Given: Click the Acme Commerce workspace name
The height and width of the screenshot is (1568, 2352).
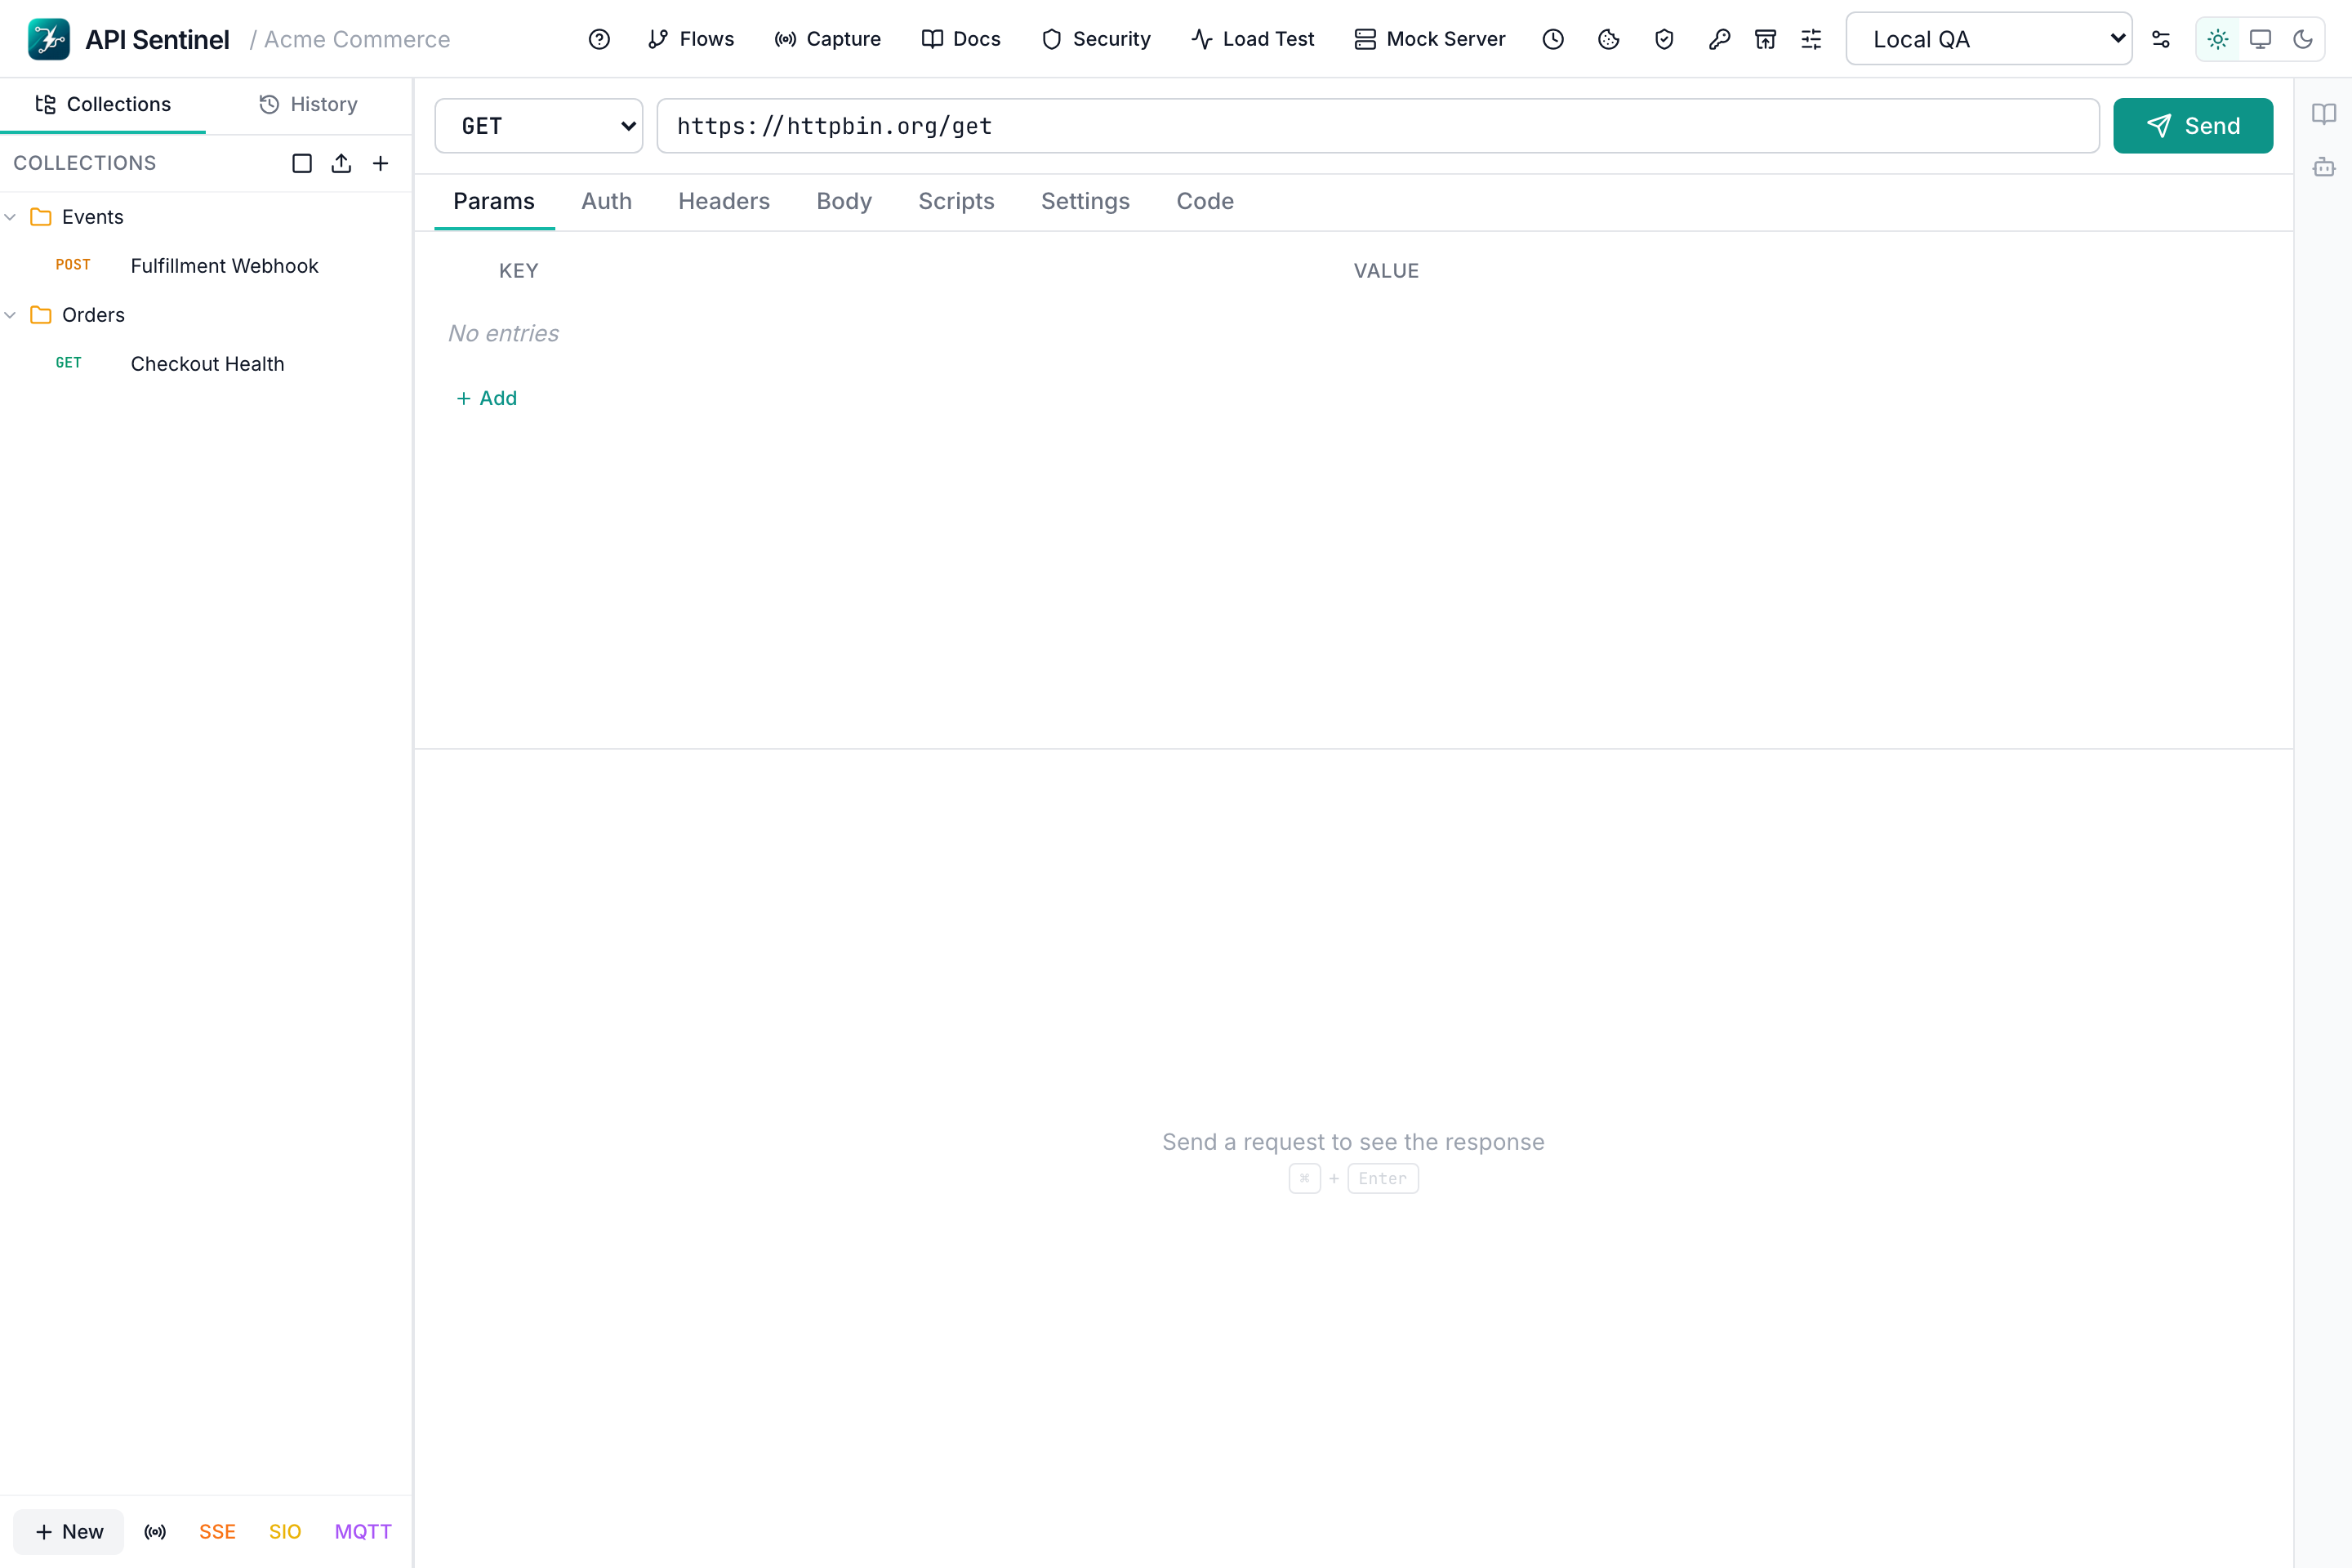Looking at the screenshot, I should pyautogui.click(x=357, y=40).
